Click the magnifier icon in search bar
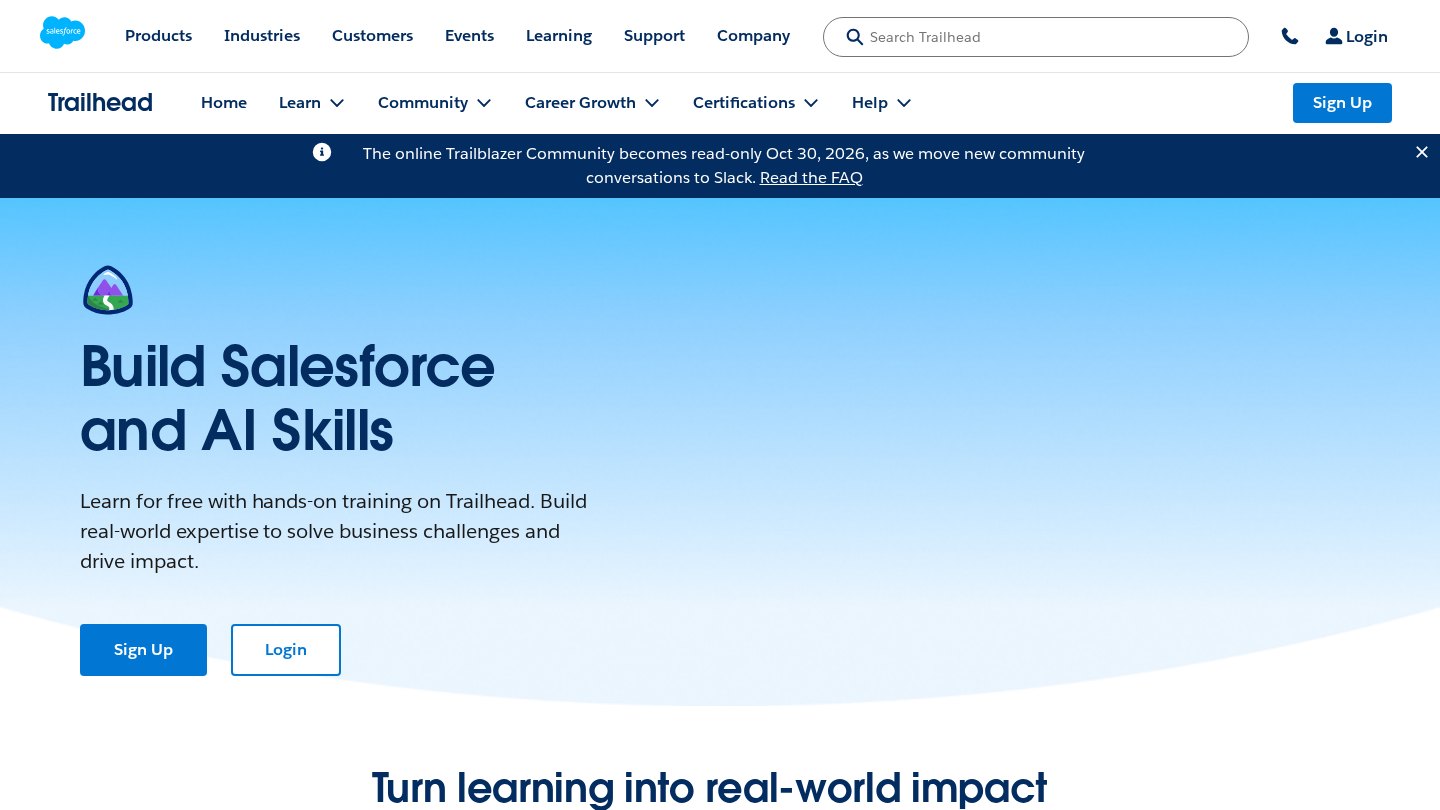Screen dimensions: 1440x810 (x=854, y=37)
